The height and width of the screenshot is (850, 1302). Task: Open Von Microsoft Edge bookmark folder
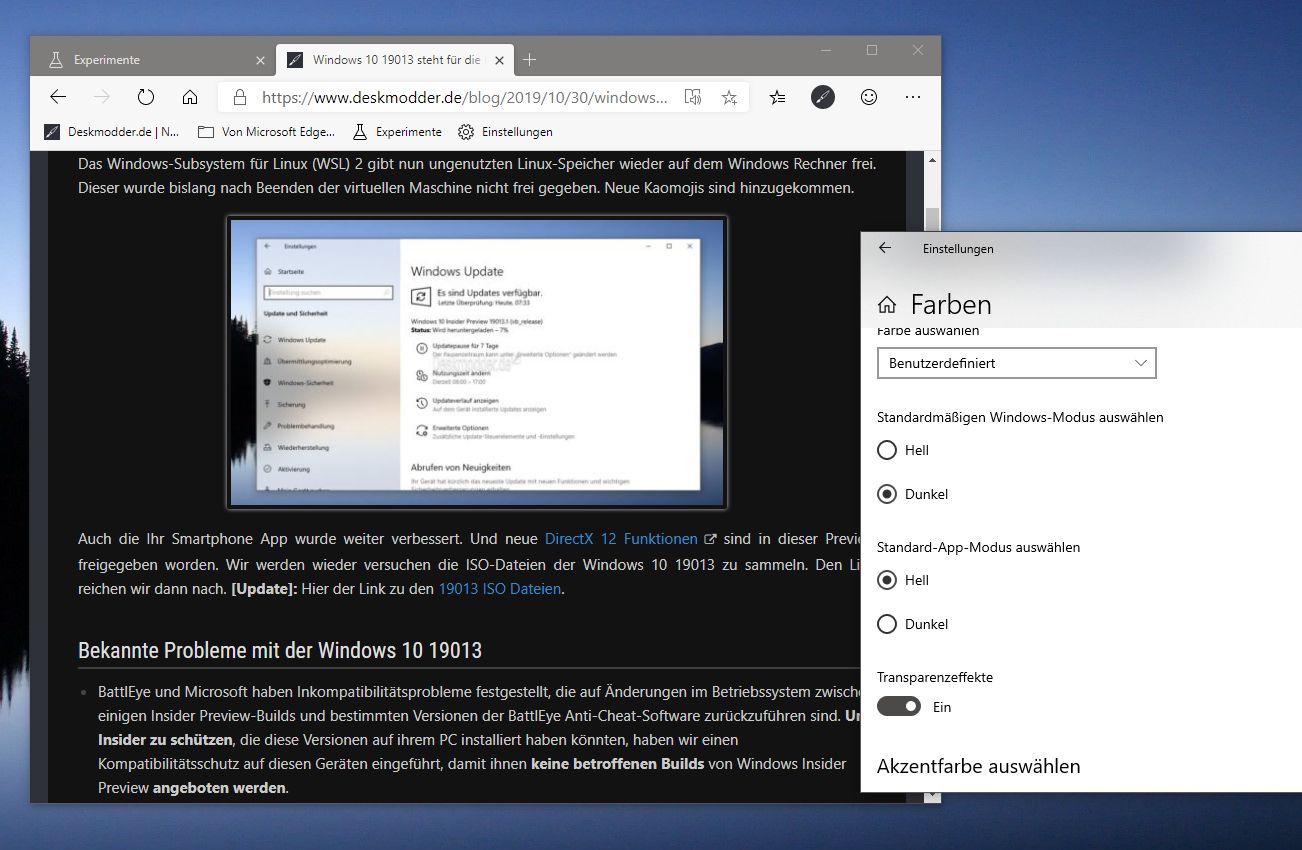(266, 131)
